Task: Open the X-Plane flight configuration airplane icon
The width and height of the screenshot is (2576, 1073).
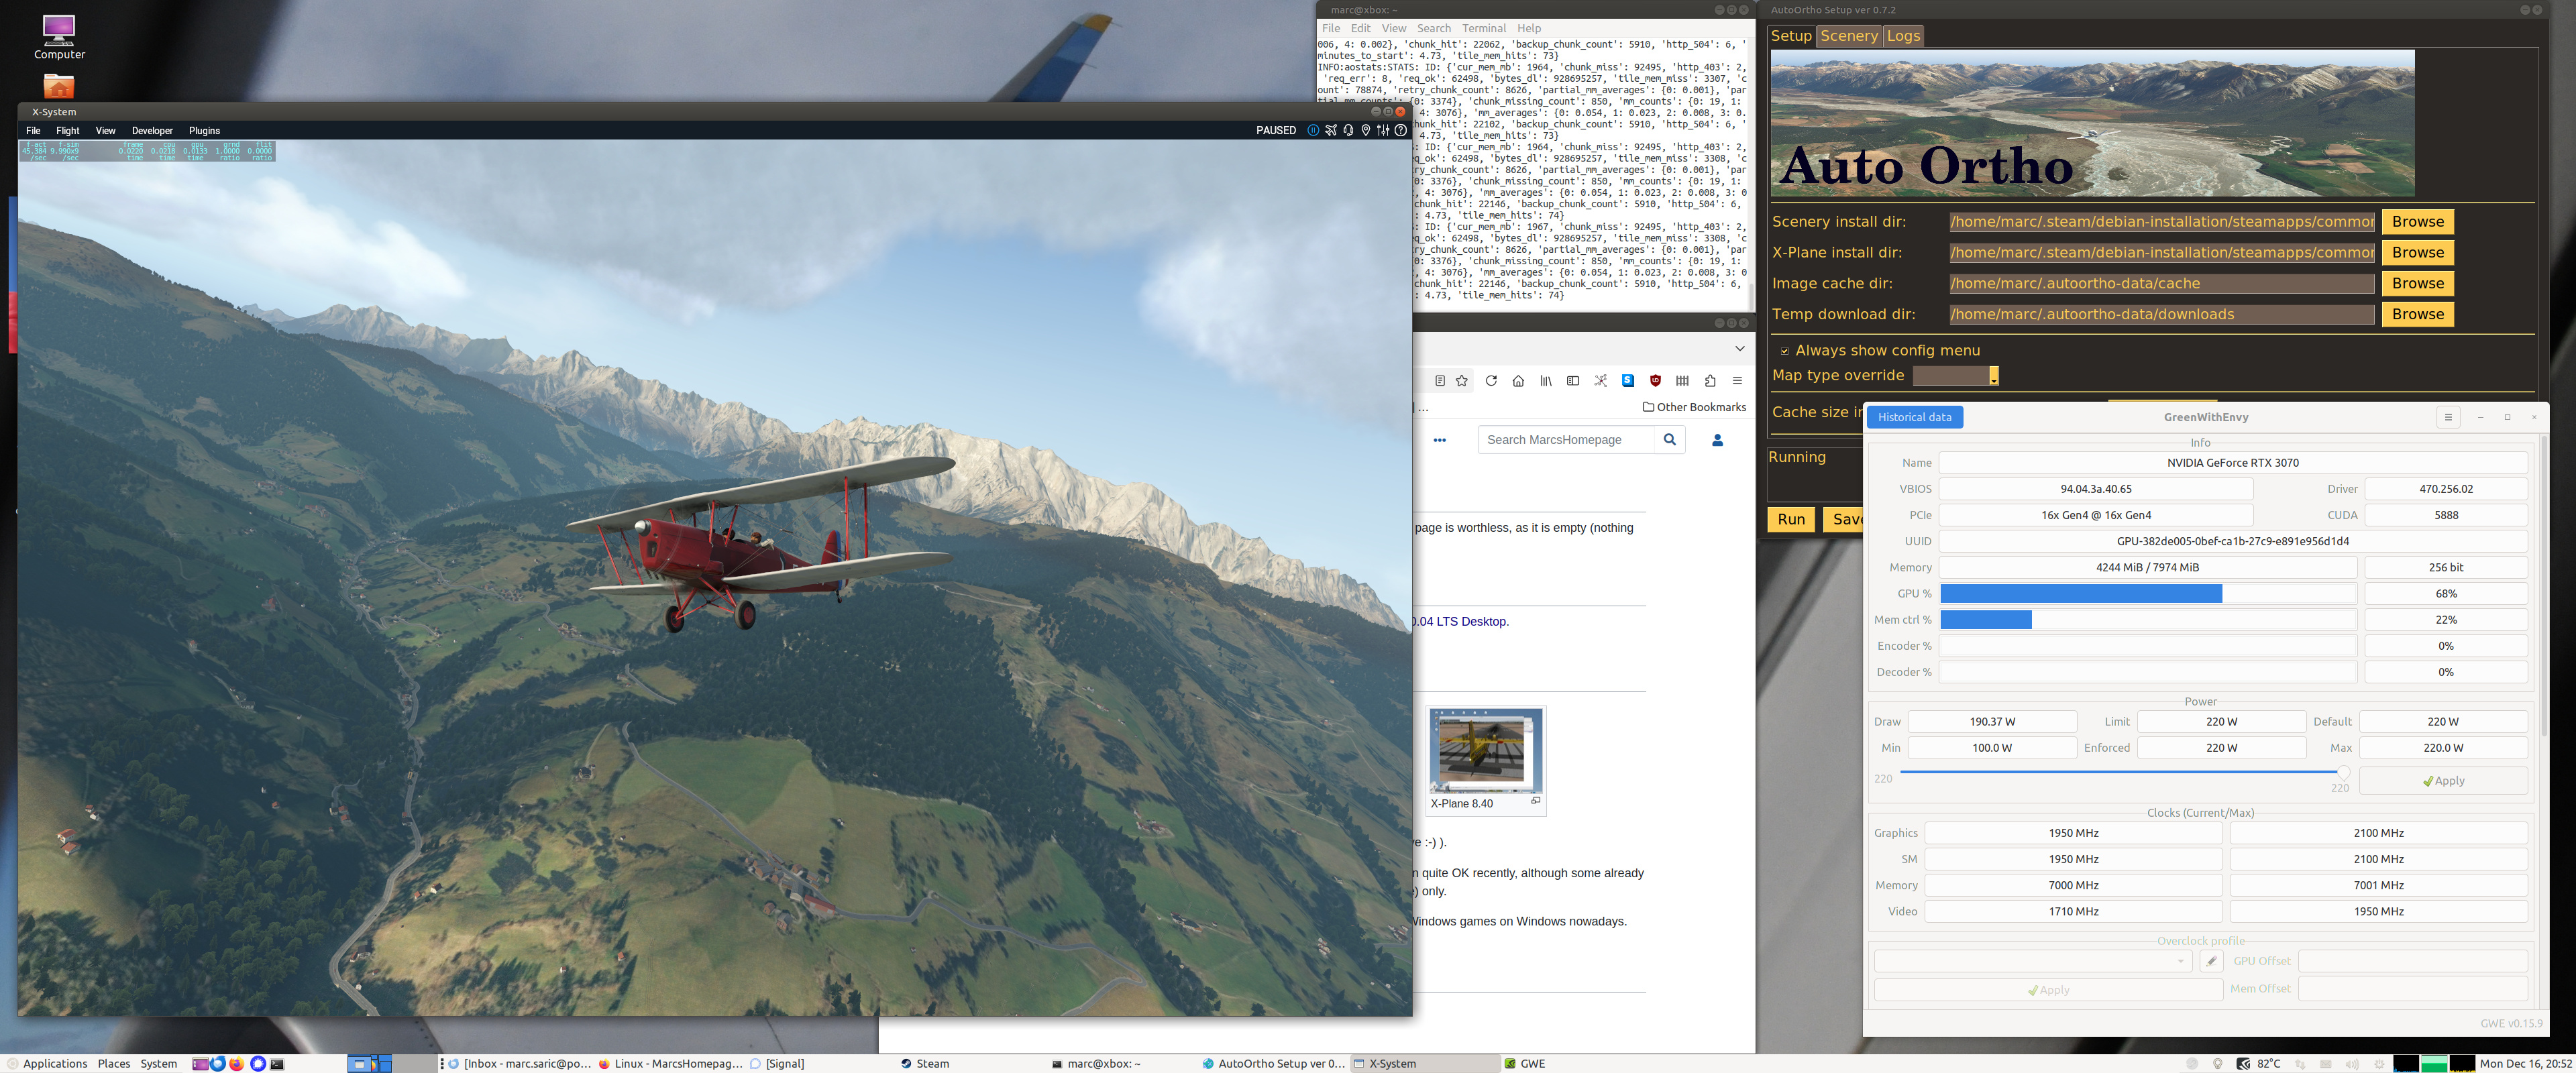Action: [1331, 130]
